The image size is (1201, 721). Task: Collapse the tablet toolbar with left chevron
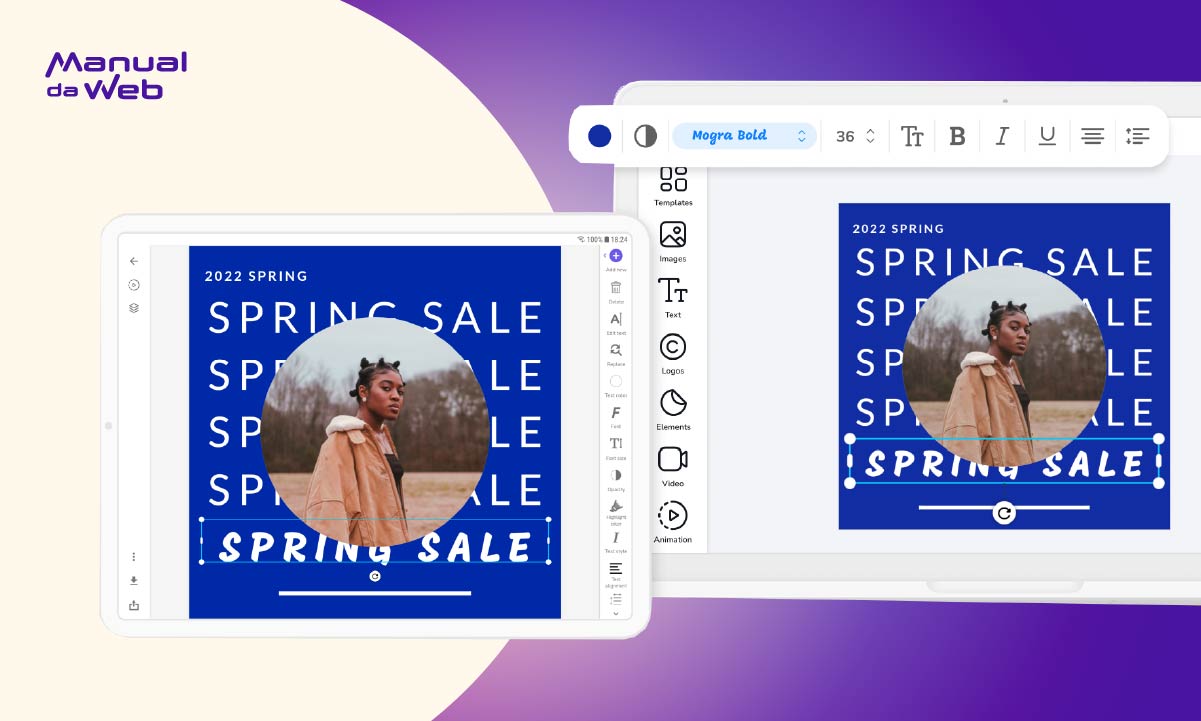point(605,257)
